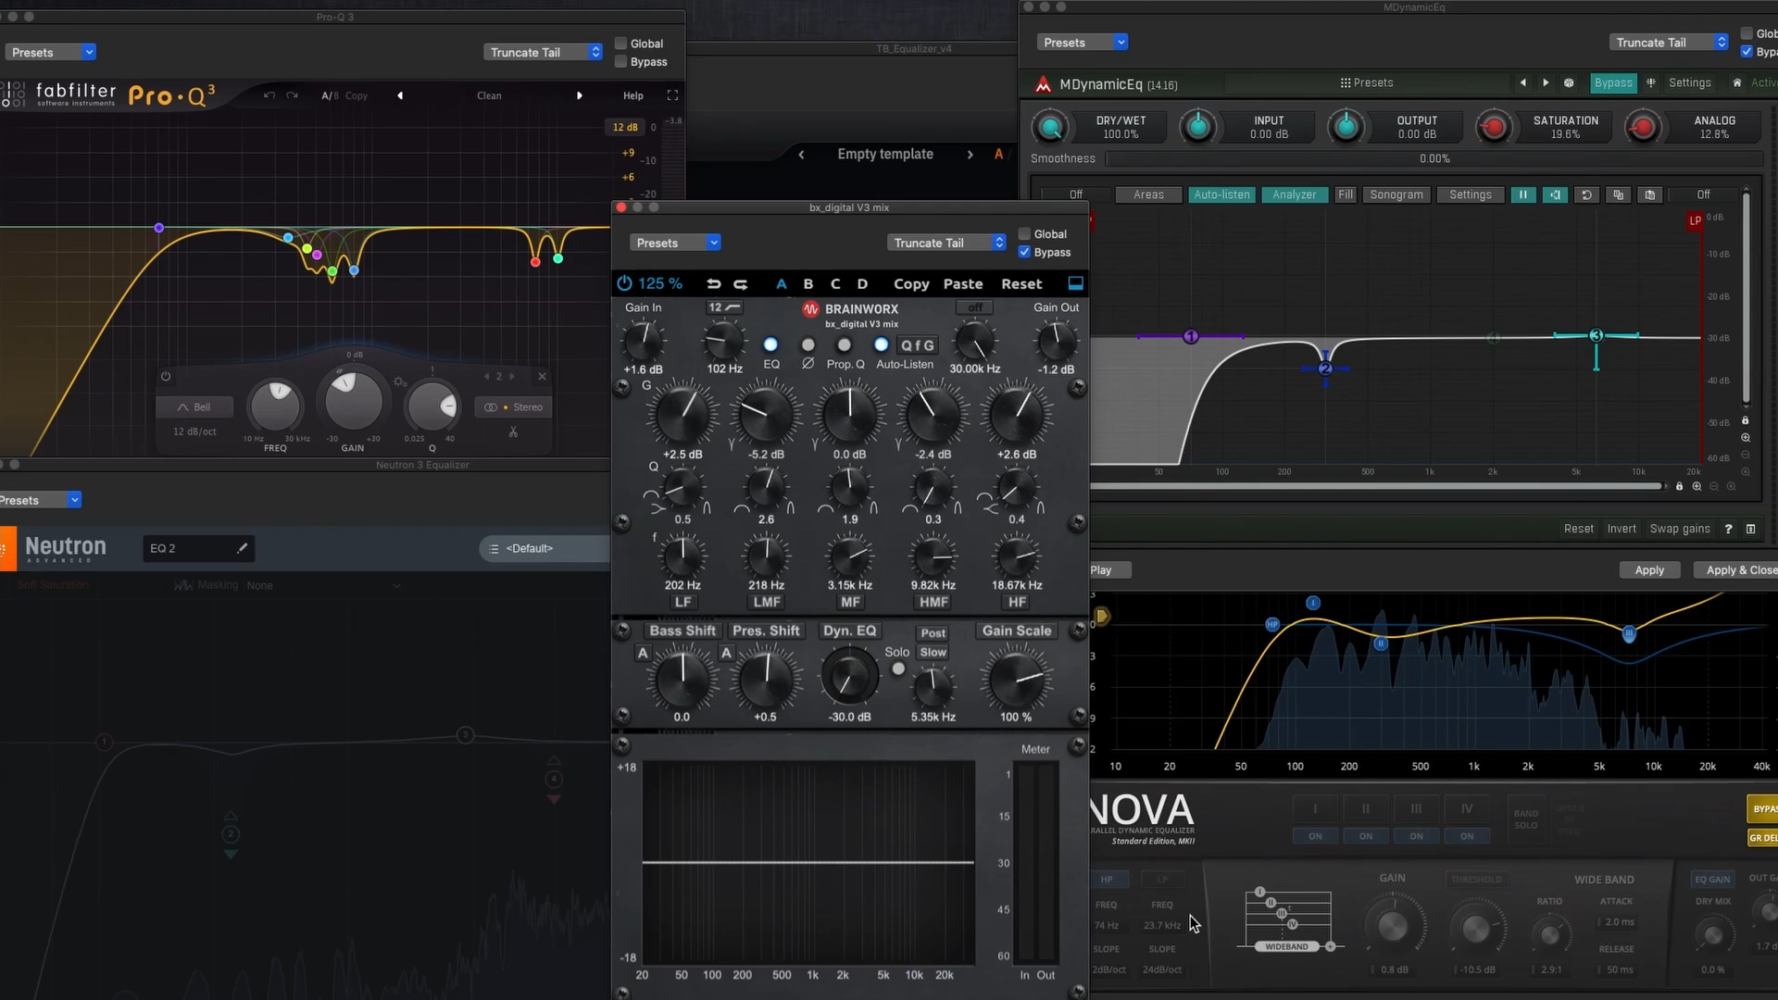
Task: Open Truncate Tail dropdown in bx_digital window
Action: click(x=946, y=243)
